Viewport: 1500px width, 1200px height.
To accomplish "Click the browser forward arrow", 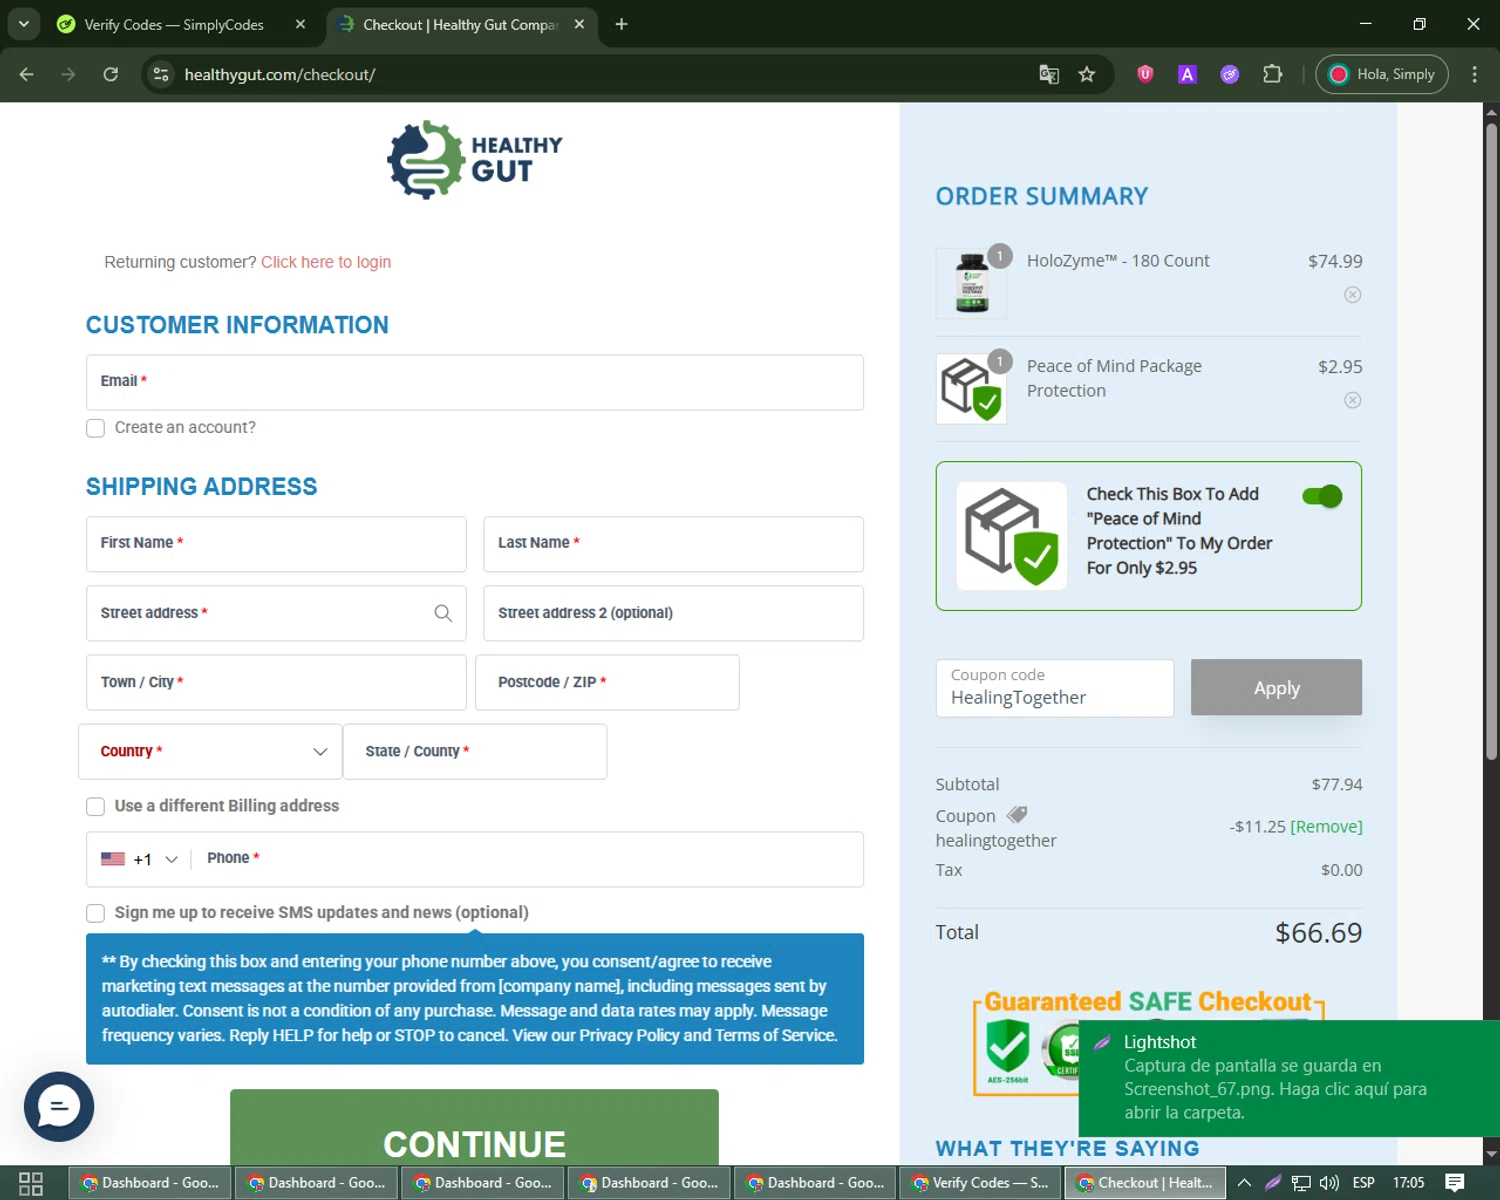I will 68,74.
